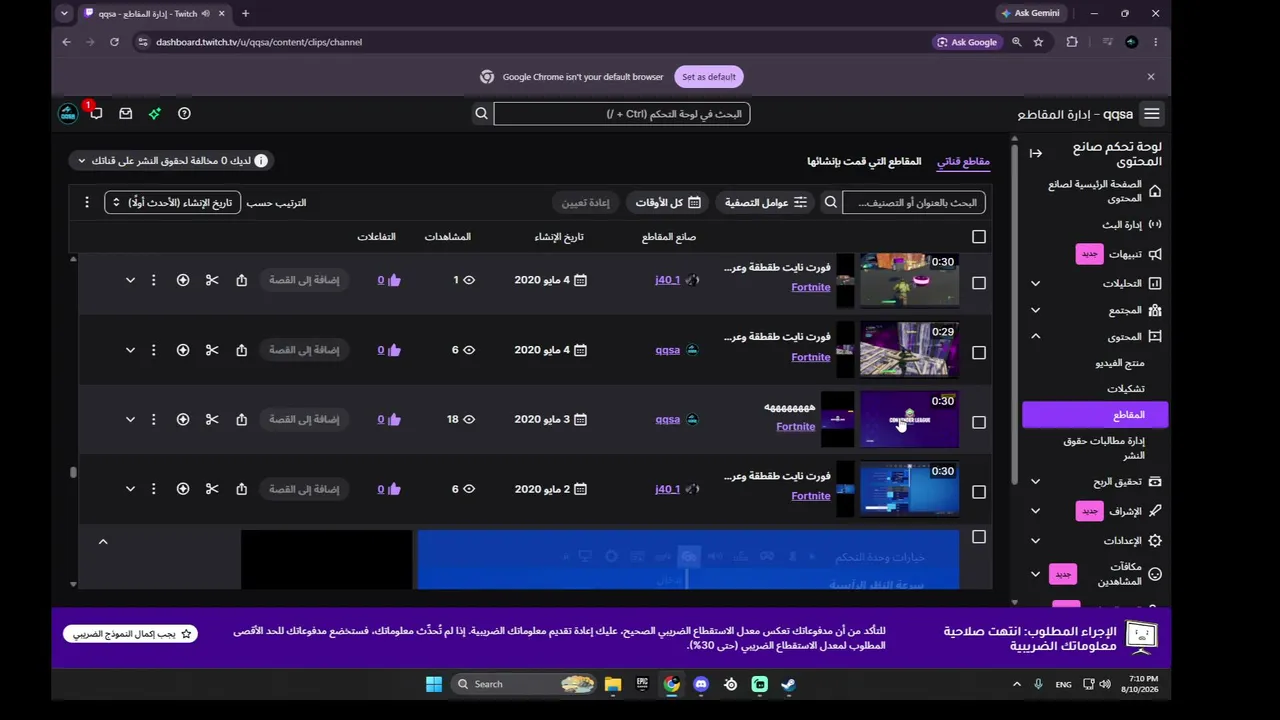Expand the التحليلات (Analytics) sidebar section

[x=1036, y=284]
